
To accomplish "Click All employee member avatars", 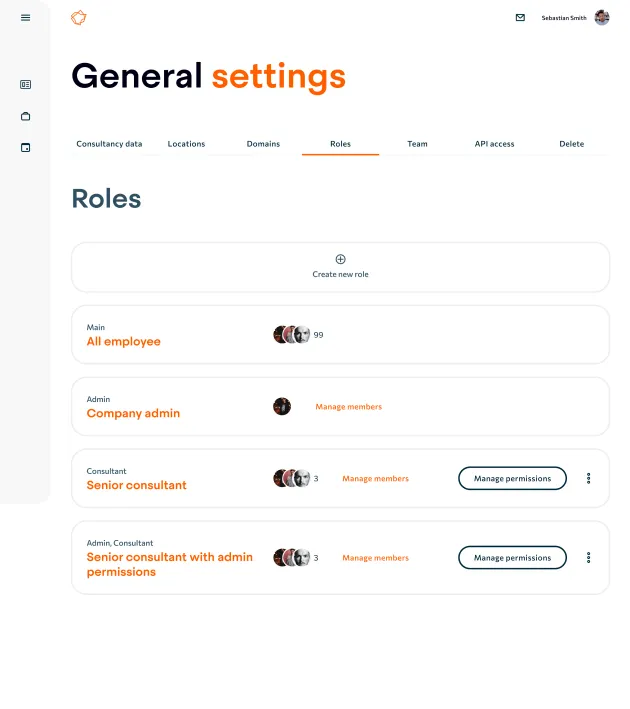I will [x=292, y=335].
